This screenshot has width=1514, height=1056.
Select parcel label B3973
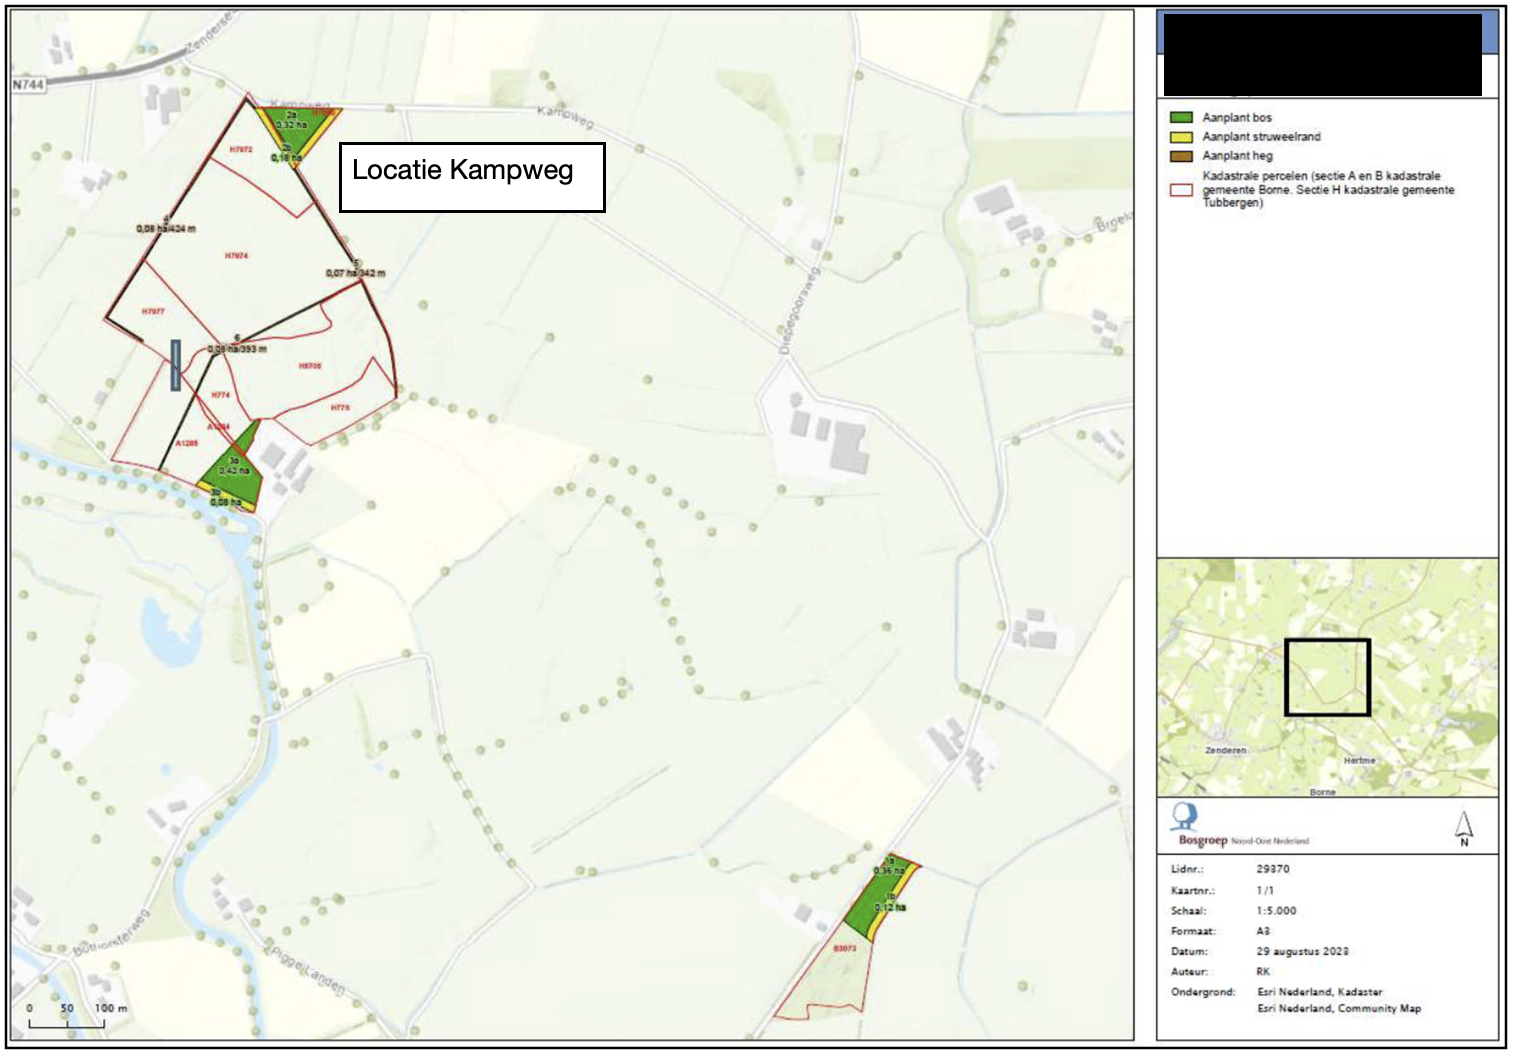pos(845,948)
